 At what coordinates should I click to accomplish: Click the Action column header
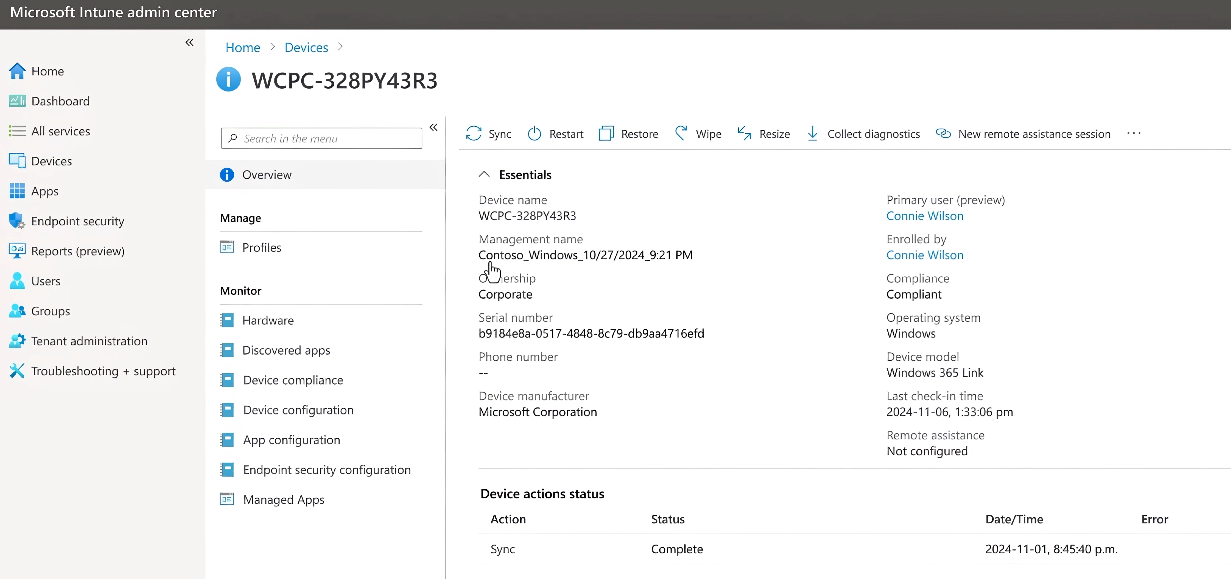coord(508,519)
